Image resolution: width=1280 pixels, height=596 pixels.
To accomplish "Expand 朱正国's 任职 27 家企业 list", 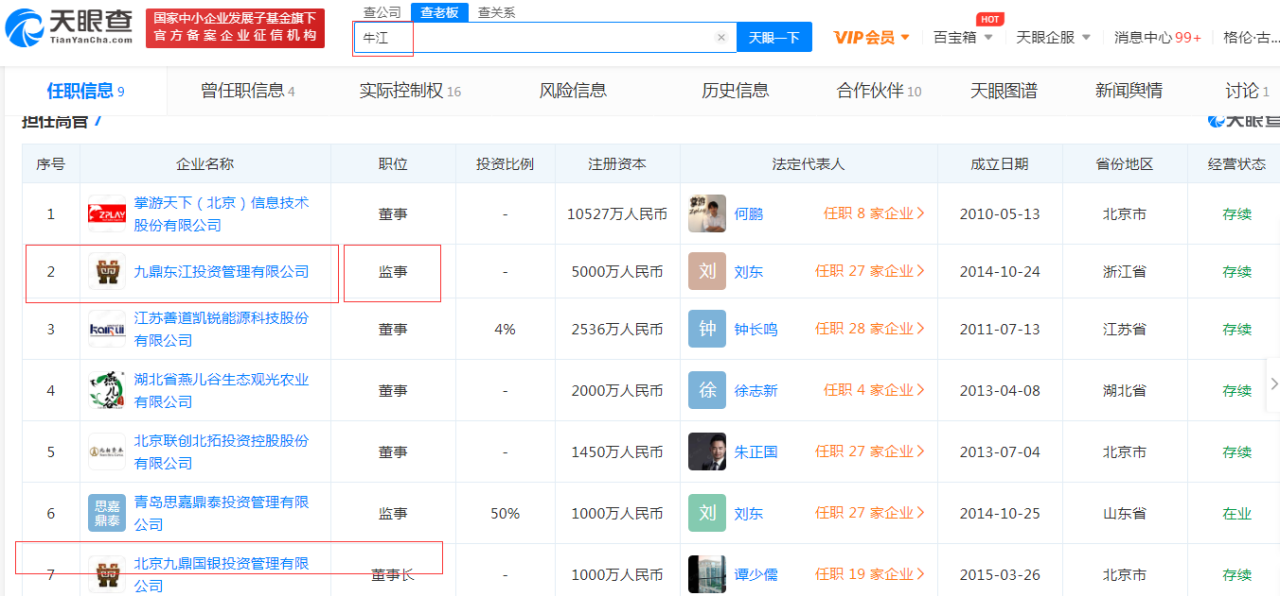I will point(870,452).
